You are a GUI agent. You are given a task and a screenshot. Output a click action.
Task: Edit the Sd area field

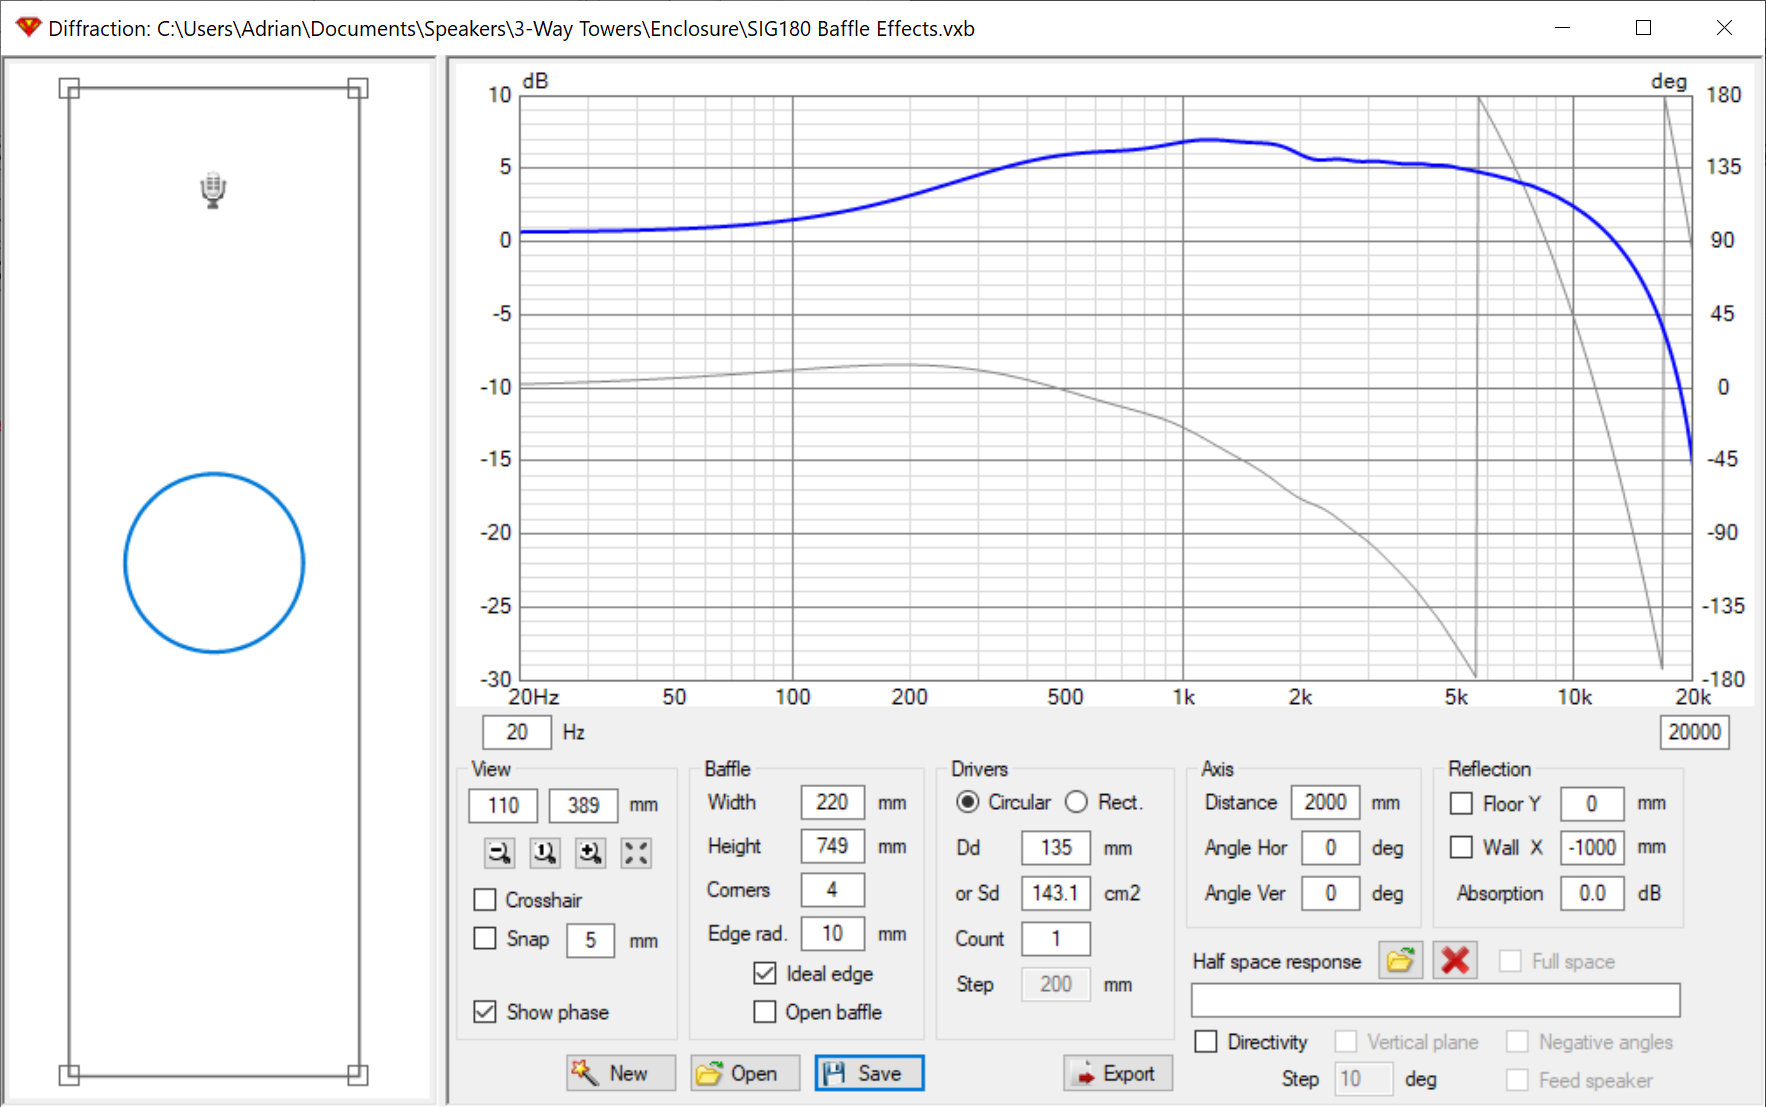(1056, 893)
